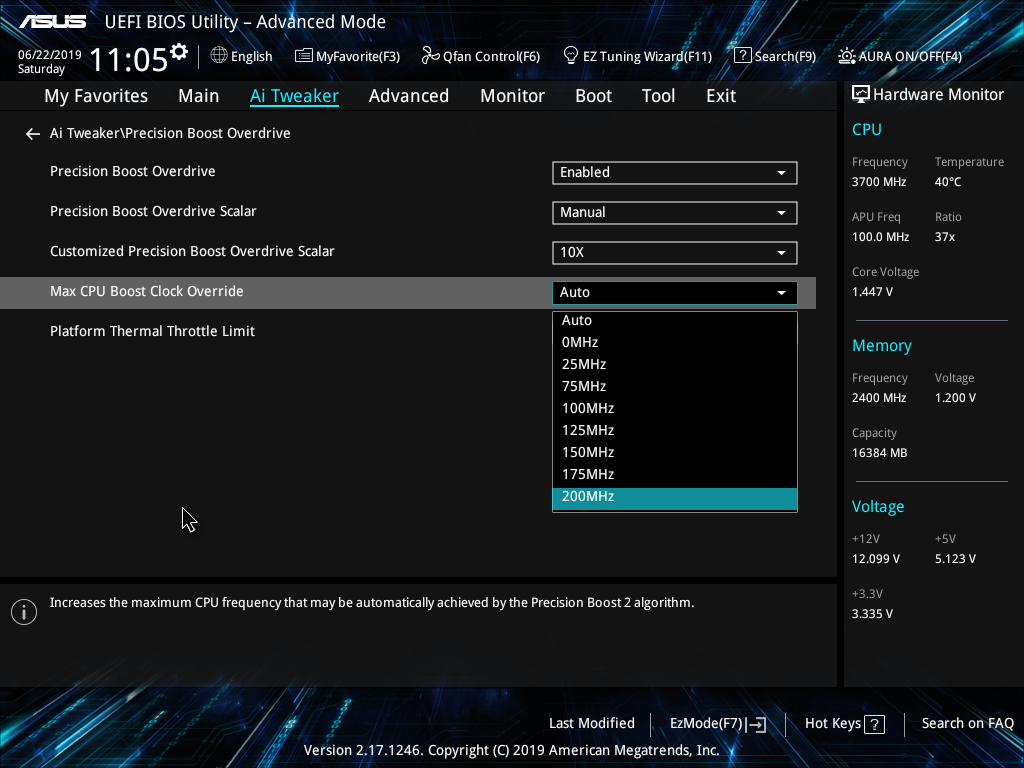This screenshot has width=1024, height=768.
Task: Open the My Favorites tab
Action: pyautogui.click(x=96, y=96)
